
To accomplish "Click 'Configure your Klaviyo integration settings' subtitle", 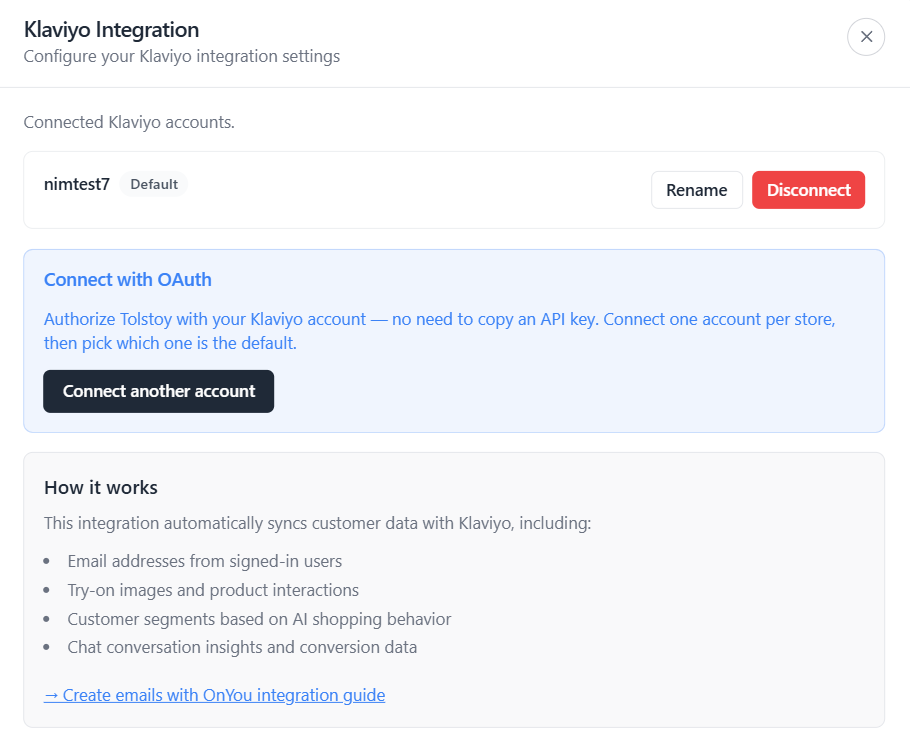I will click(182, 56).
